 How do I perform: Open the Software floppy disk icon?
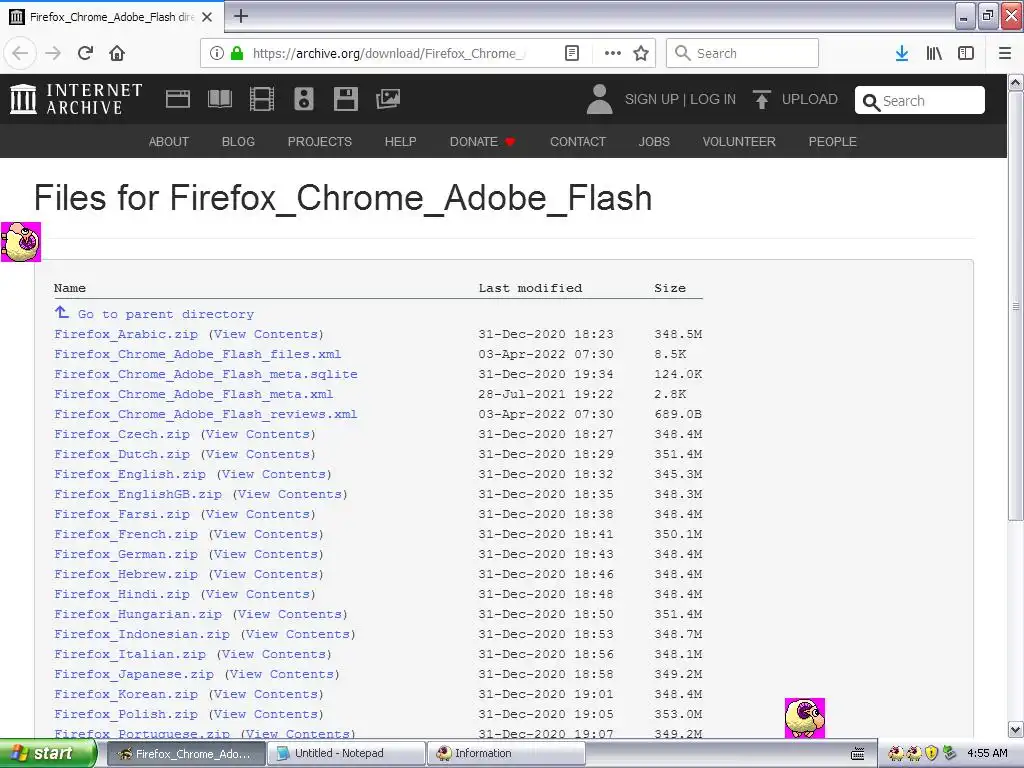tap(345, 99)
